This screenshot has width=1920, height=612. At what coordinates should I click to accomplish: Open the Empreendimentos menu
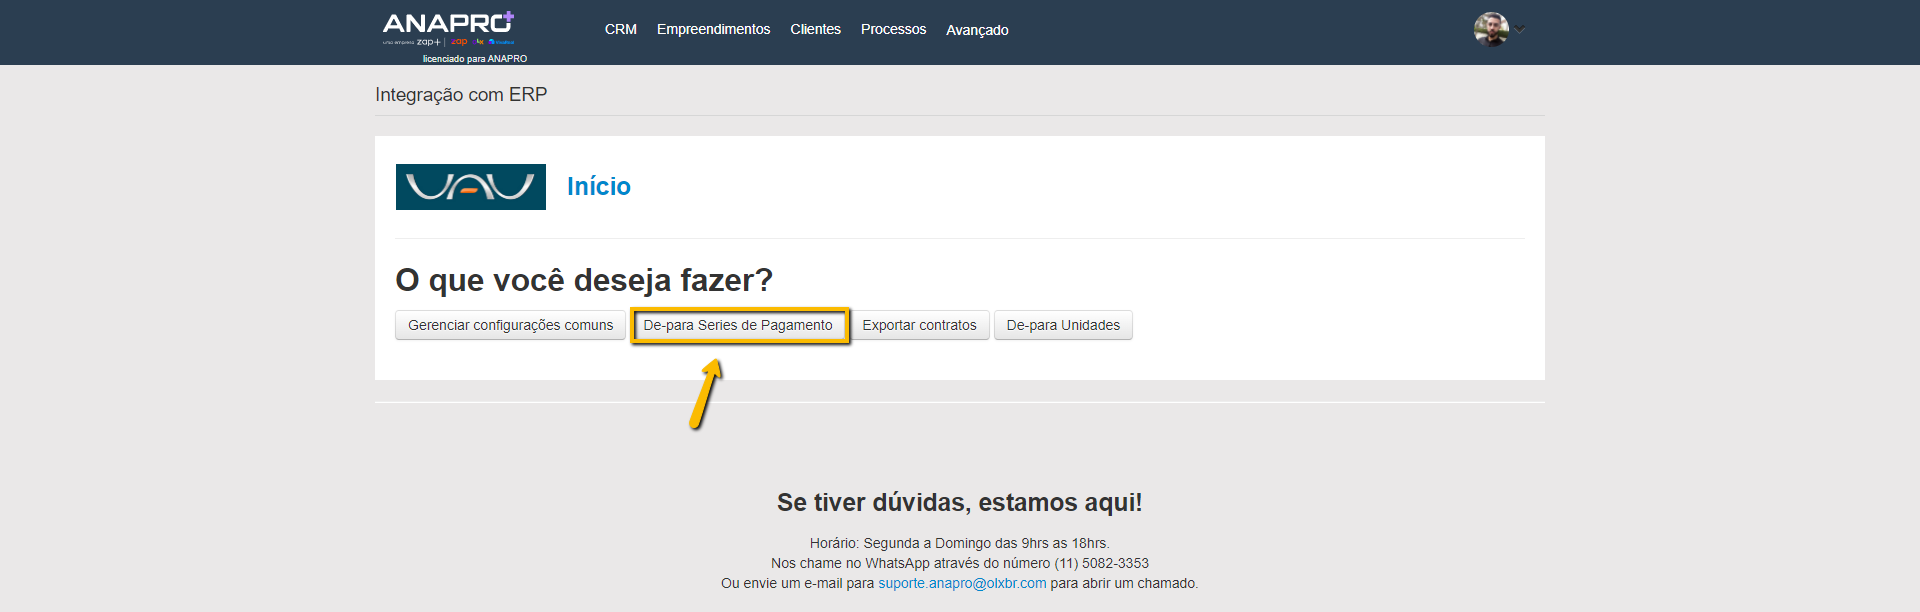(x=713, y=29)
